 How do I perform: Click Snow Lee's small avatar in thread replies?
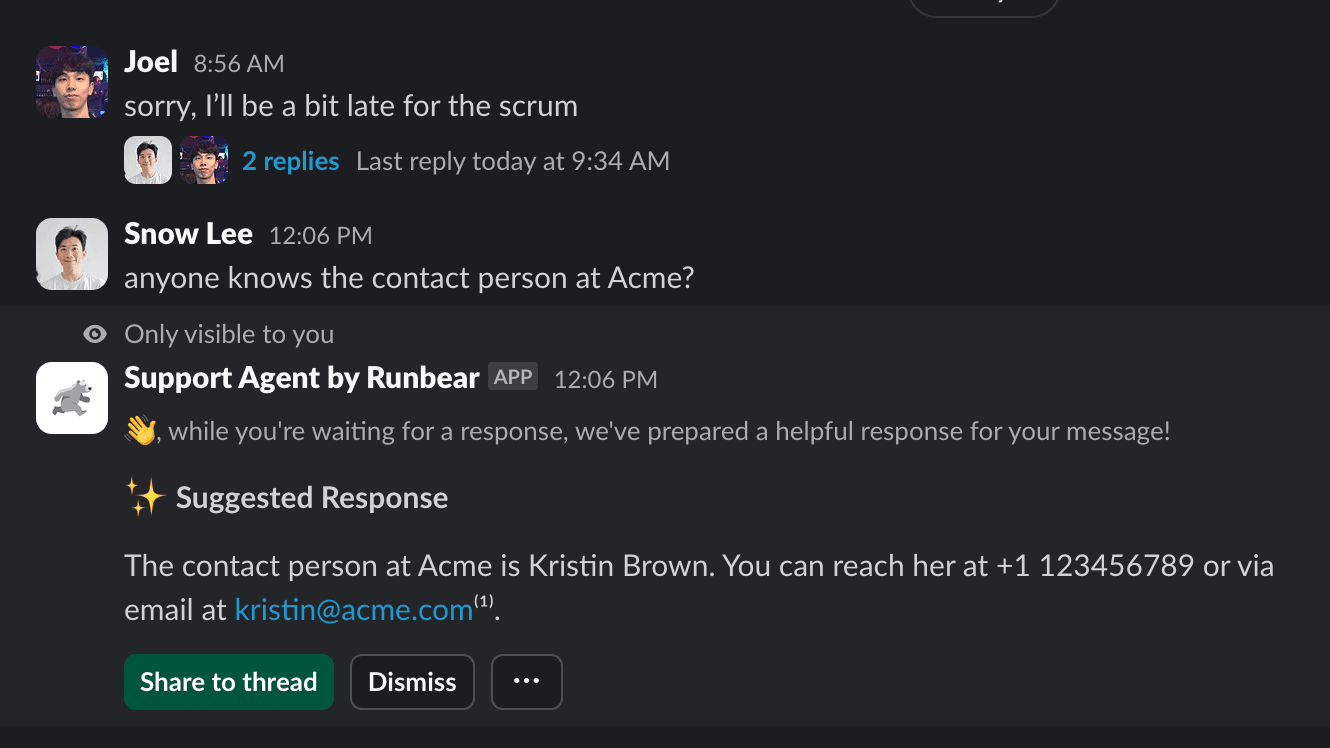coord(148,161)
